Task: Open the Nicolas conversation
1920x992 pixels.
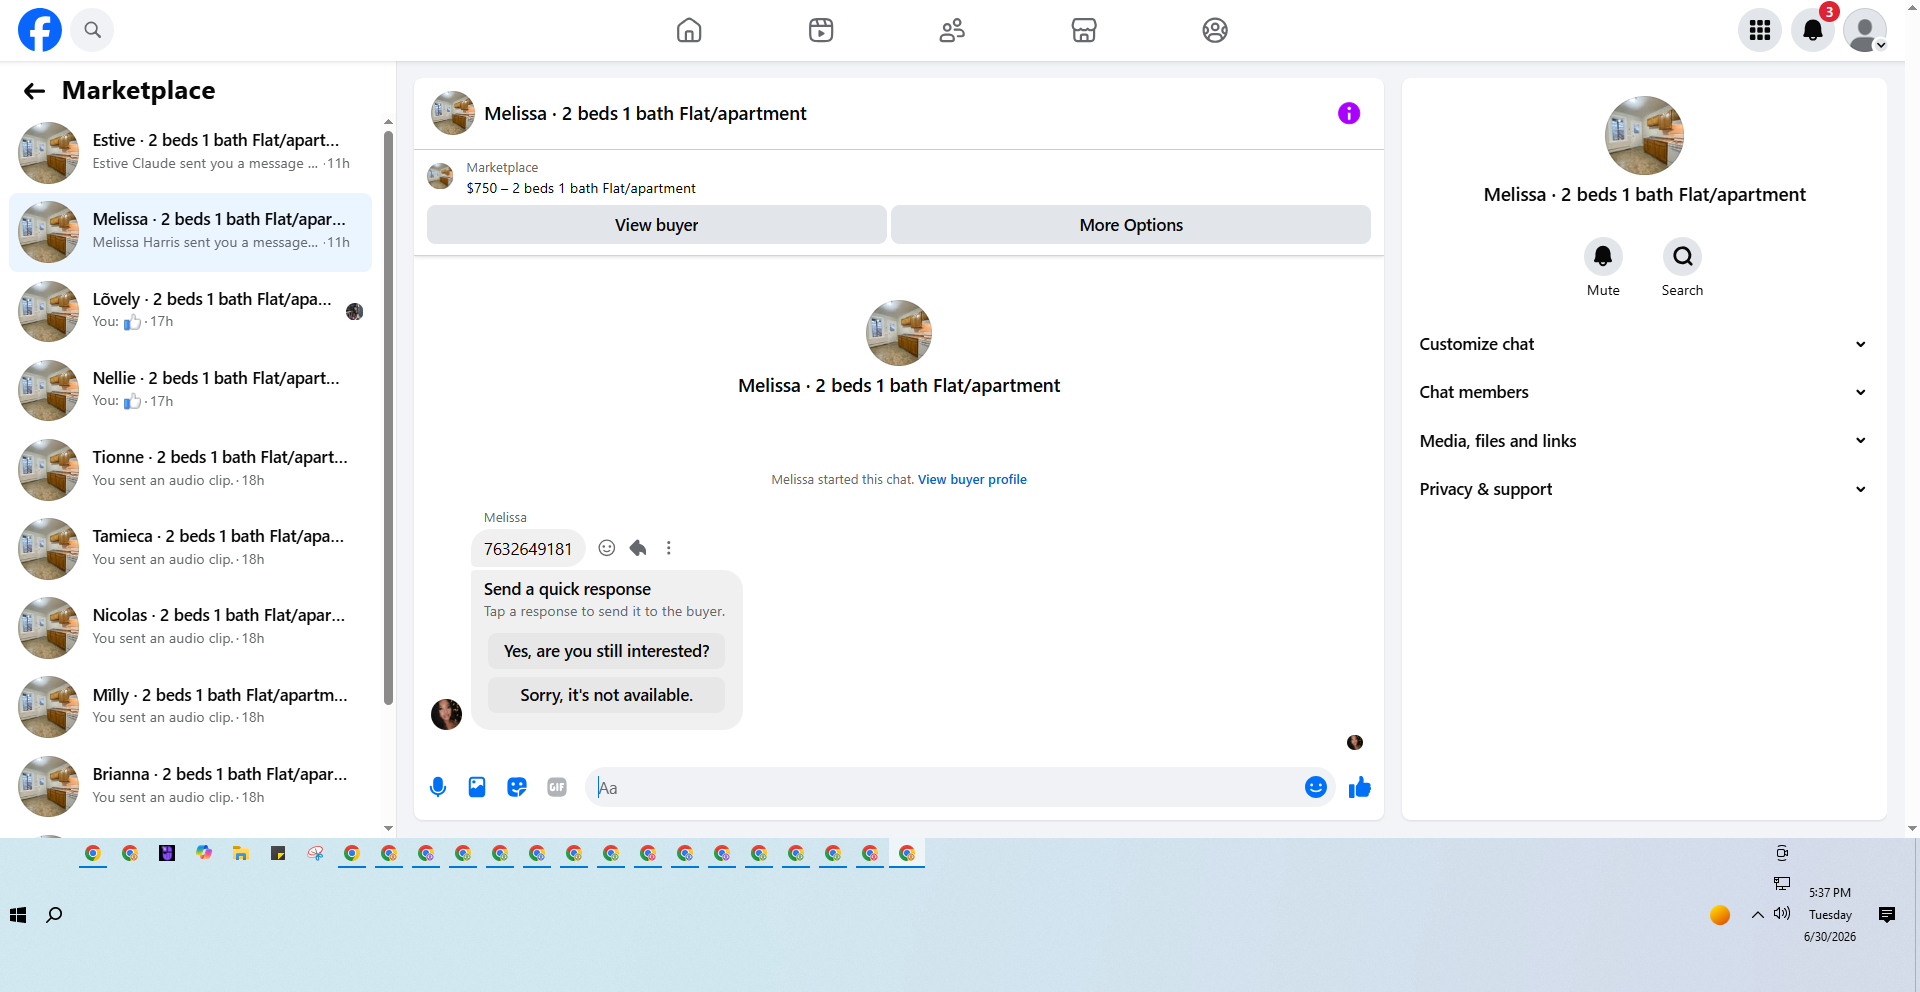Action: (x=190, y=627)
